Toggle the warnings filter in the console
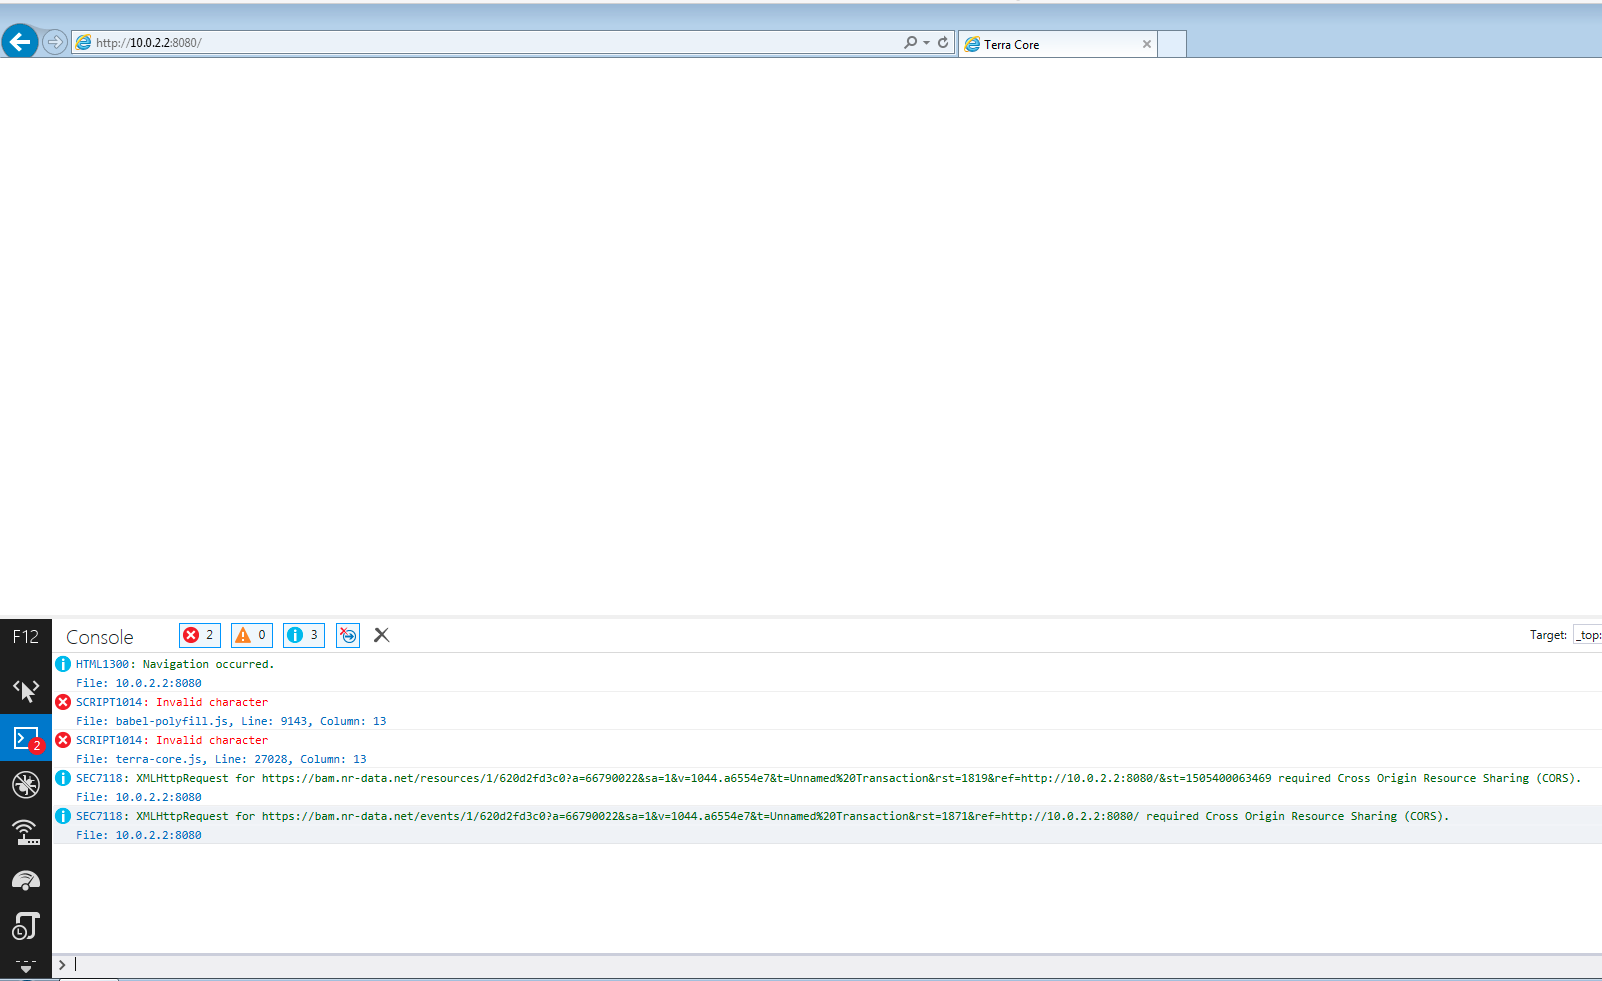The width and height of the screenshot is (1602, 981). tap(251, 635)
